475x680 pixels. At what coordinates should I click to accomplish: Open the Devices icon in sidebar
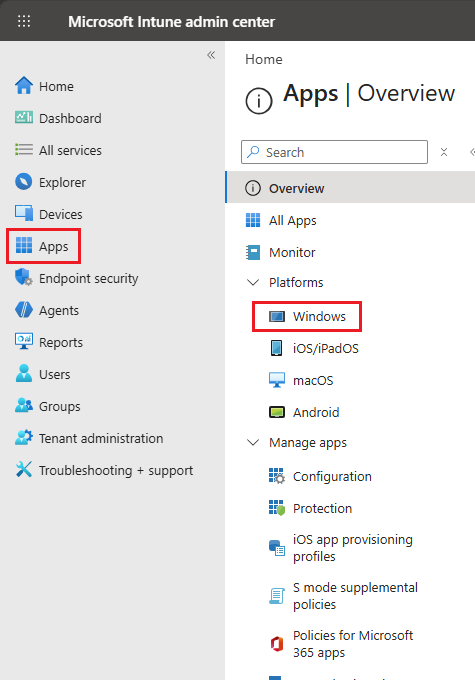[24, 214]
